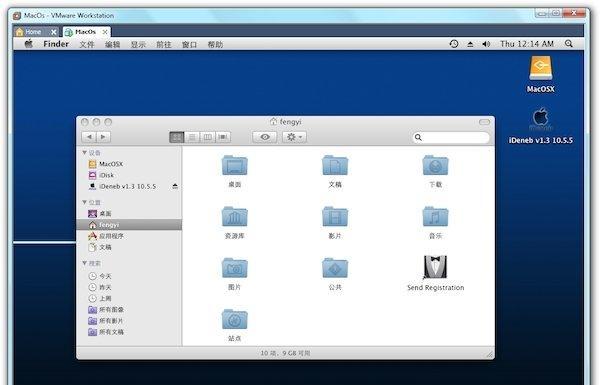Click the Time Machine menu bar icon
The height and width of the screenshot is (385, 600).
click(454, 44)
